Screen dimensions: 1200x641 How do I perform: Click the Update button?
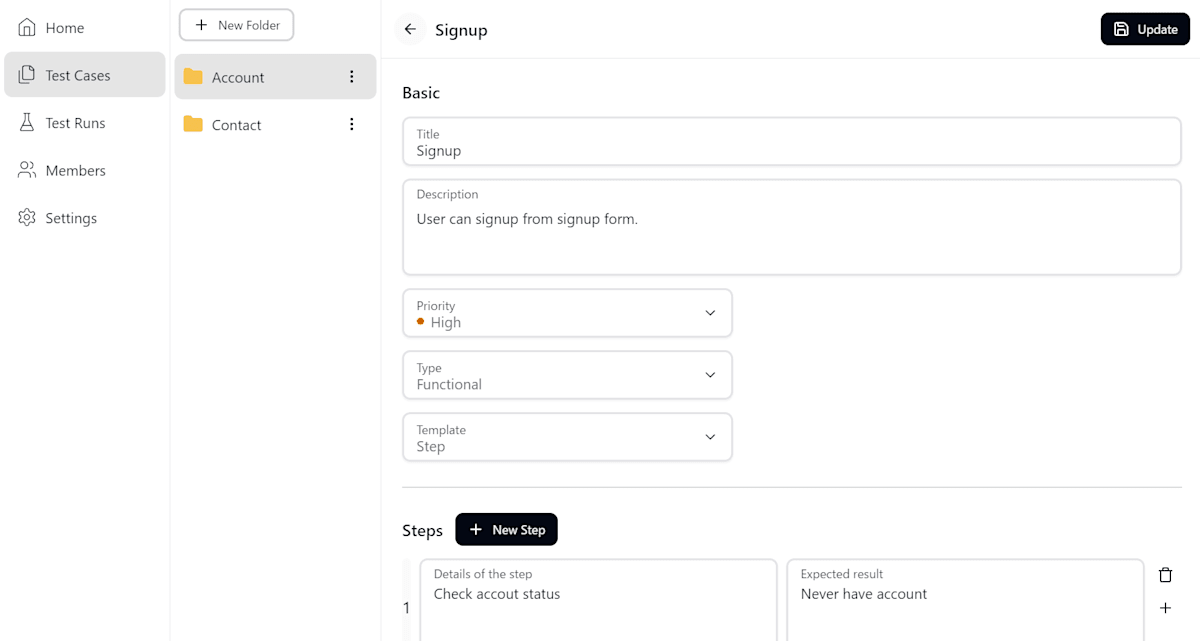pos(1145,29)
